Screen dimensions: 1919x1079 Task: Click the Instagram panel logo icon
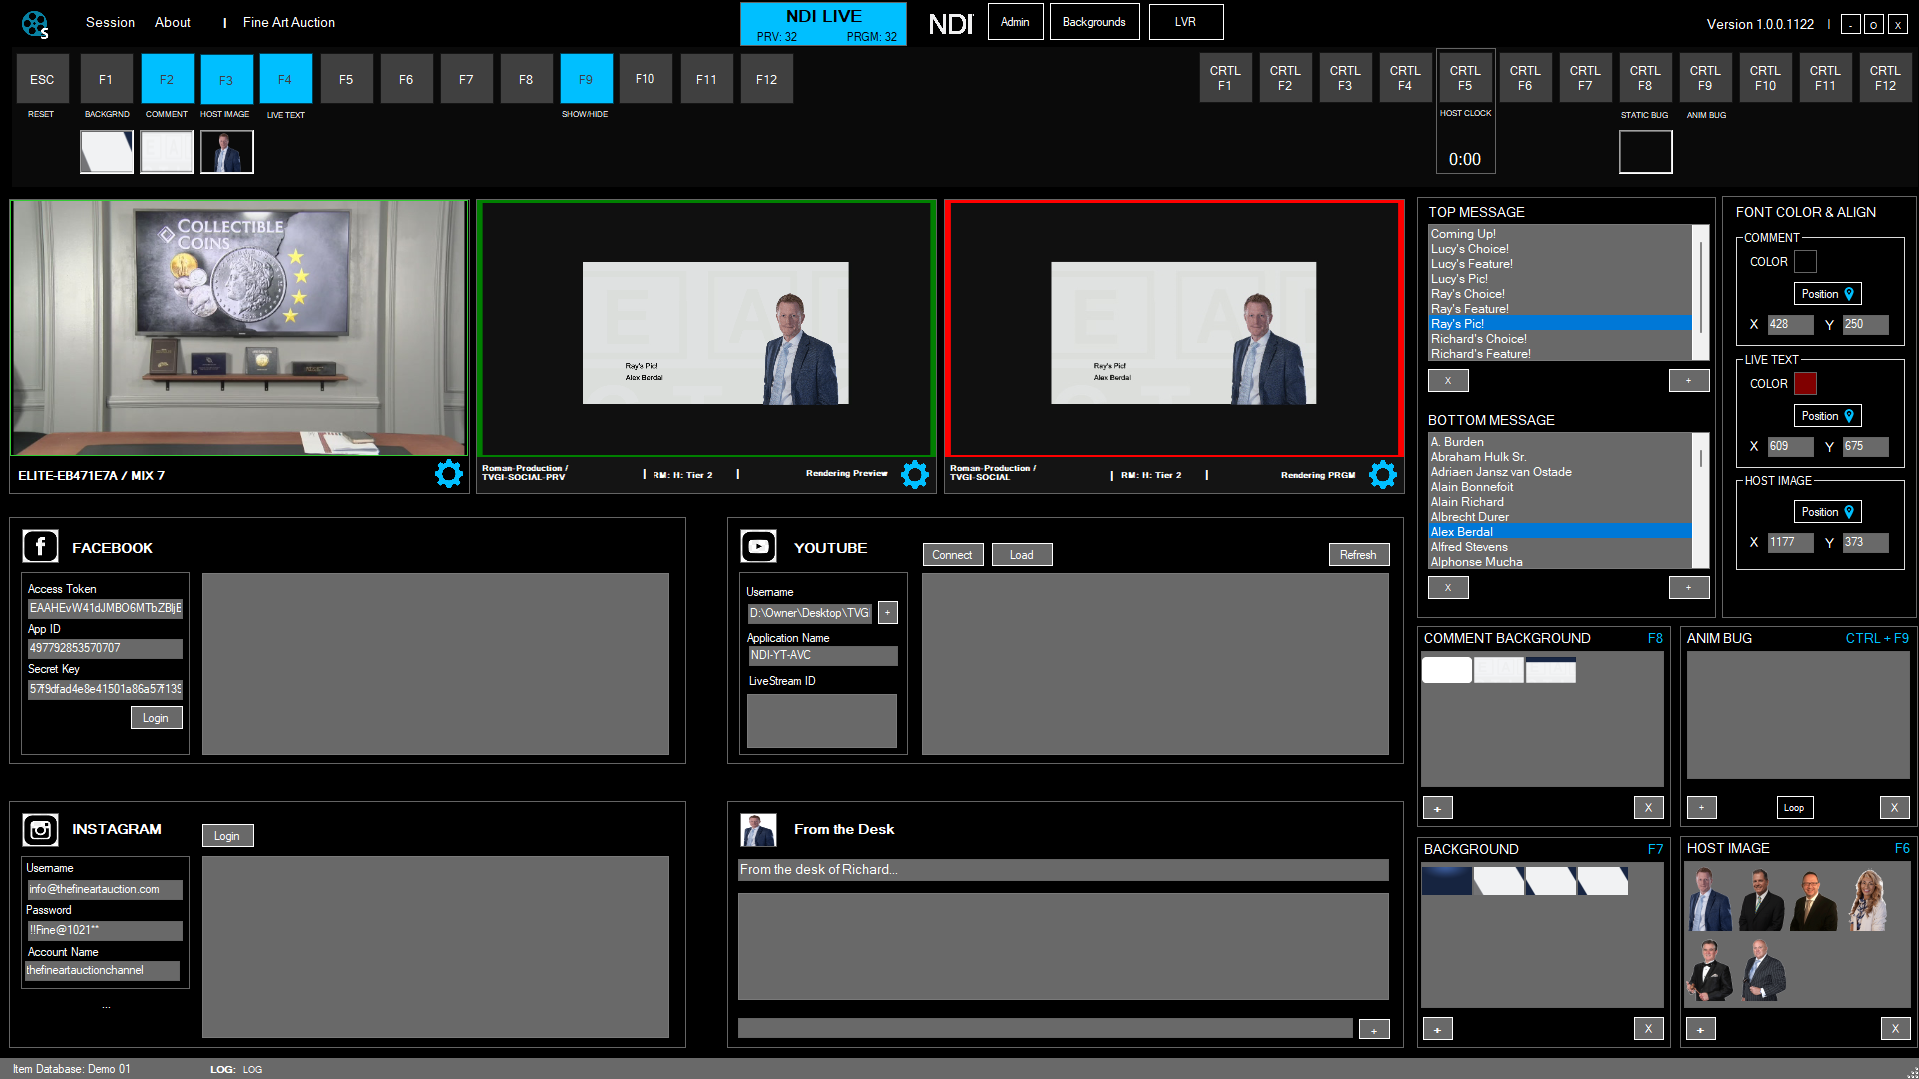40,829
